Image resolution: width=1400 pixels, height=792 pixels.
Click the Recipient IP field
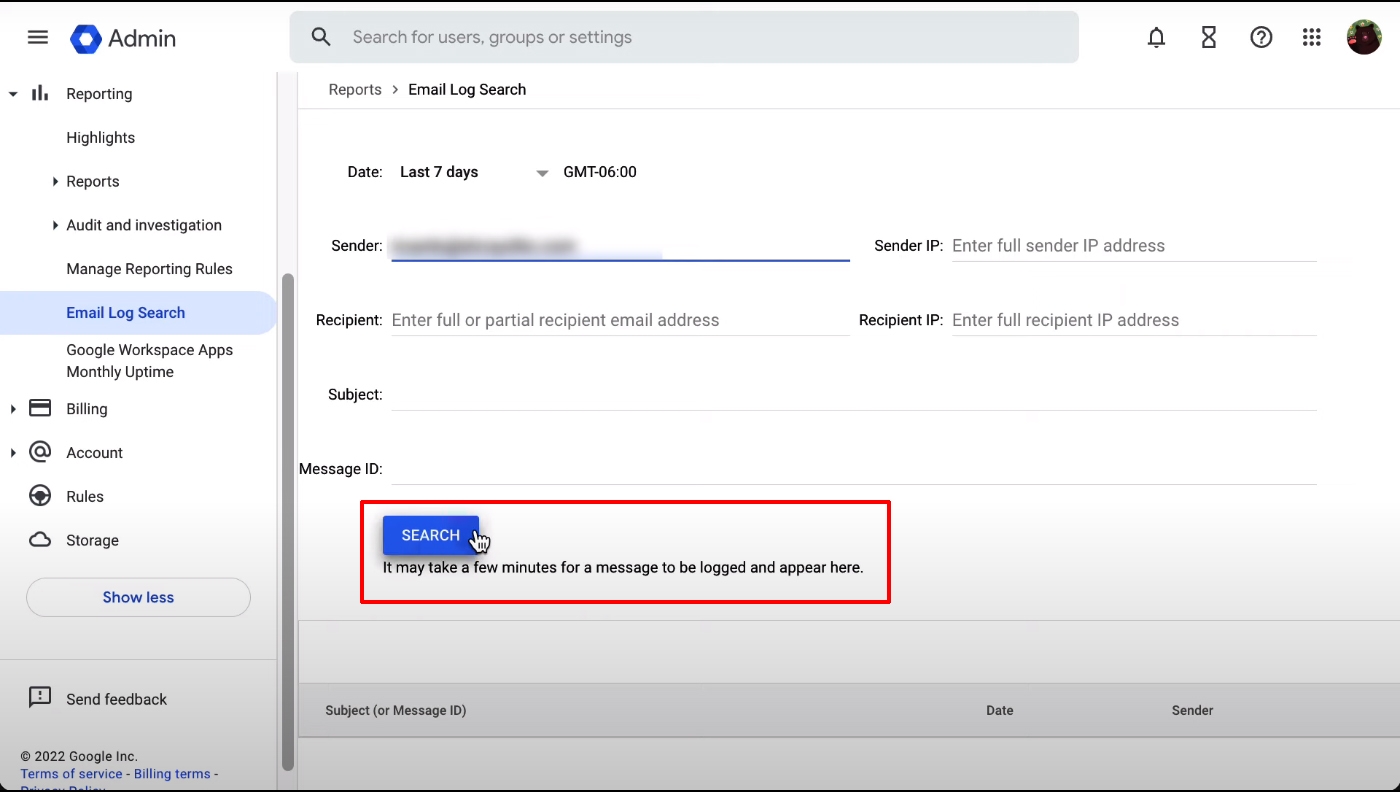coord(1134,320)
